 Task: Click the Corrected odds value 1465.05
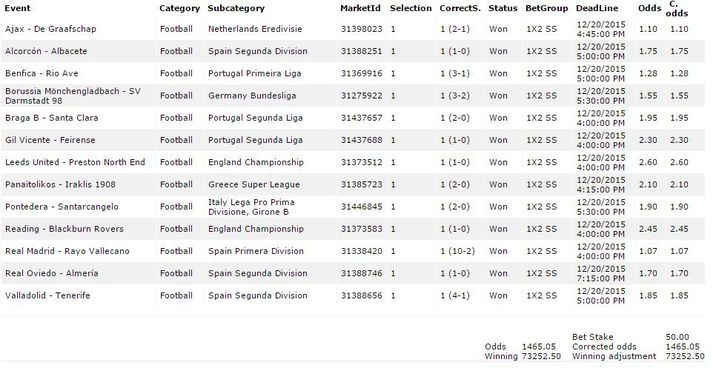coord(682,347)
